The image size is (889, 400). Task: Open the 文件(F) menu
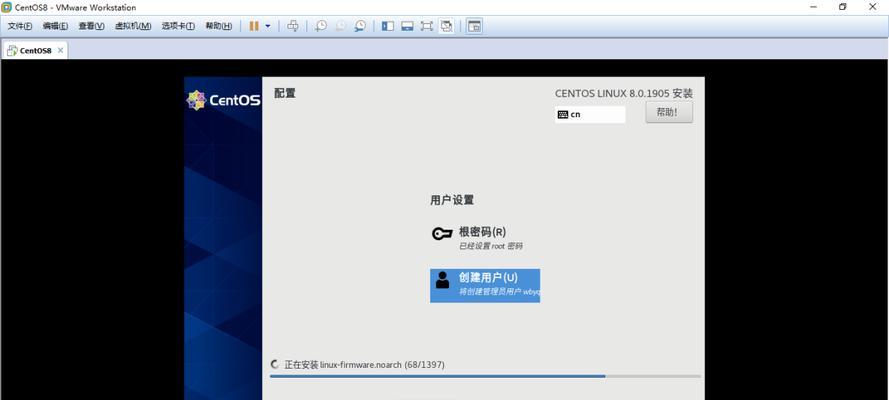tap(20, 26)
